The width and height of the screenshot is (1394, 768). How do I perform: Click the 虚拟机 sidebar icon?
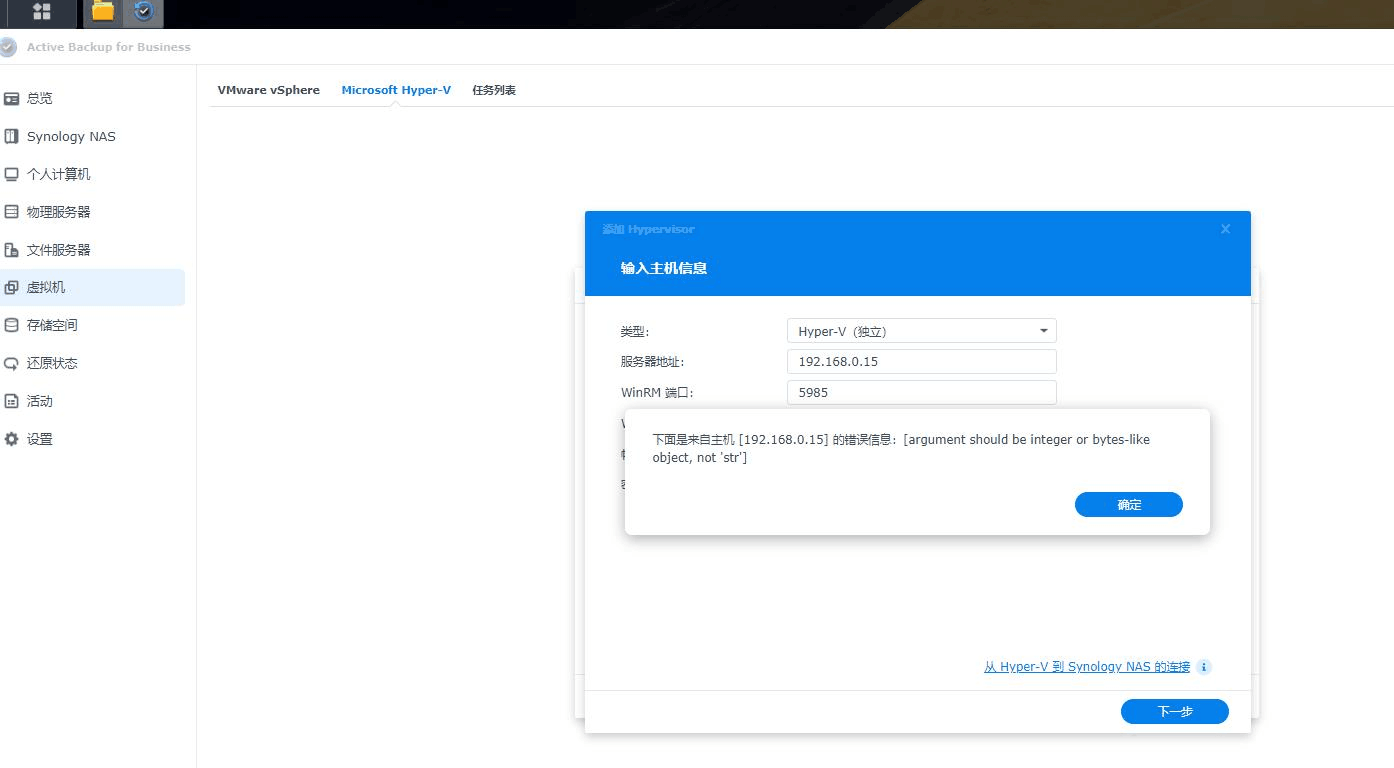coord(12,287)
